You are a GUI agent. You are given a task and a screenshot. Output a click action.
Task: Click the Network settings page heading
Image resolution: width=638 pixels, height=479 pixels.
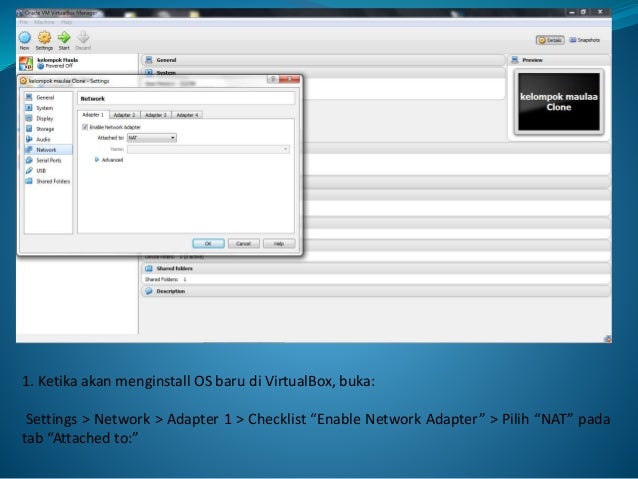pos(93,98)
